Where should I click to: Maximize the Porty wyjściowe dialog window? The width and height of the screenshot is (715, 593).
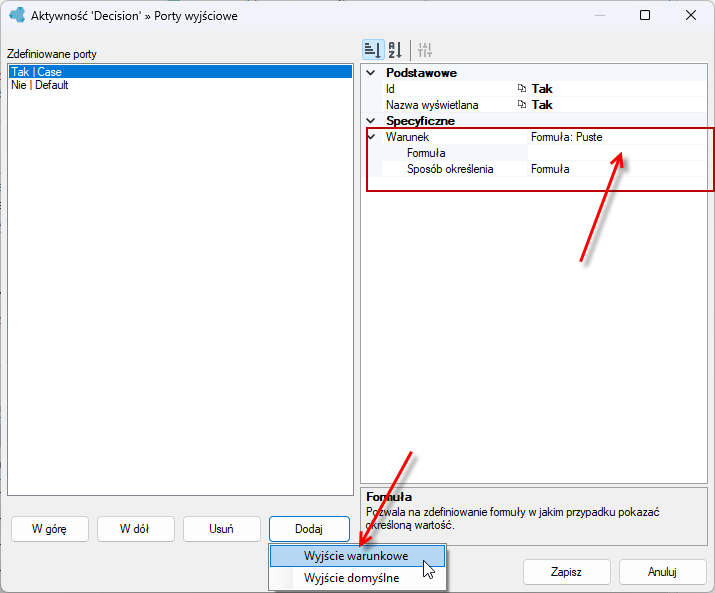pos(645,15)
